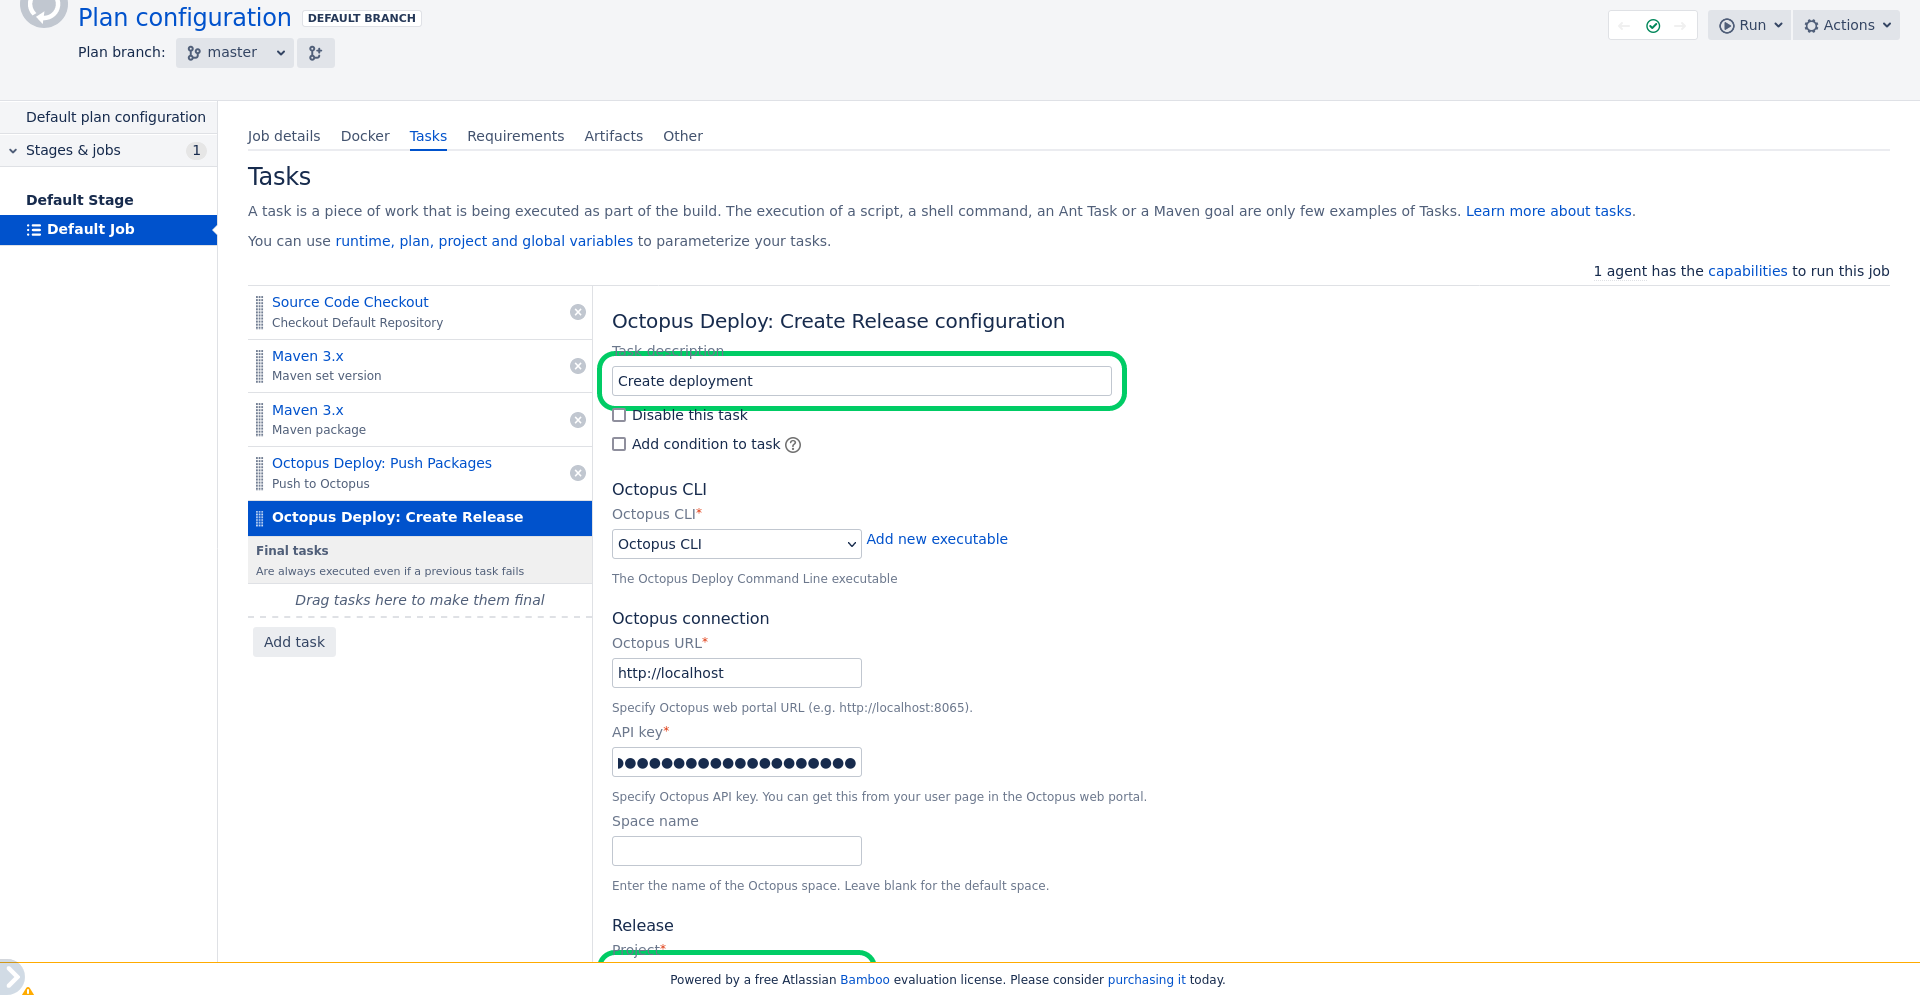Click the Space name input field
The image size is (1920, 995).
tap(736, 851)
